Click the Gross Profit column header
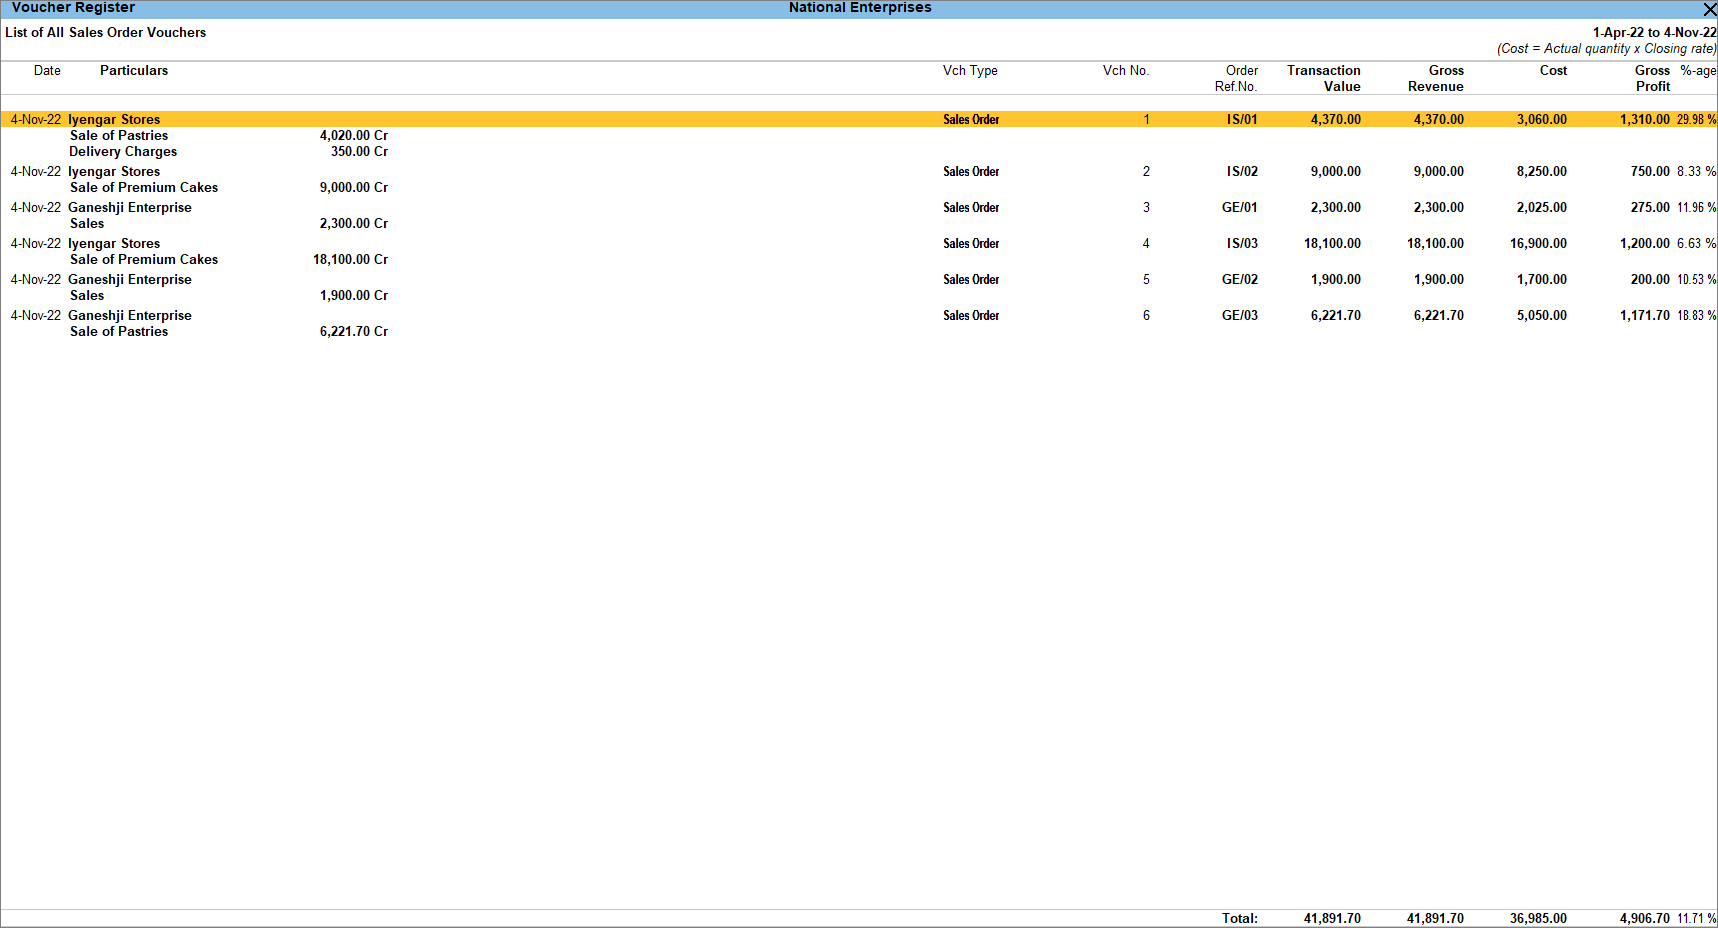1718x928 pixels. 1652,79
